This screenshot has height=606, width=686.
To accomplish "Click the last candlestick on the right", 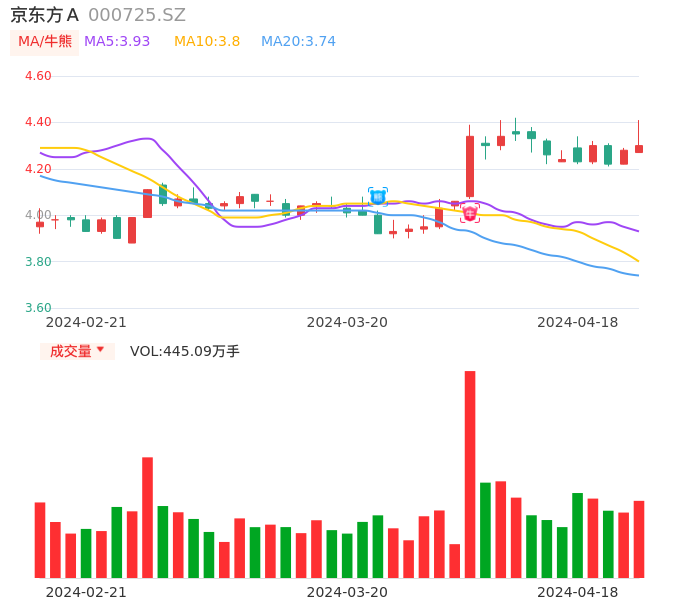I will [639, 148].
